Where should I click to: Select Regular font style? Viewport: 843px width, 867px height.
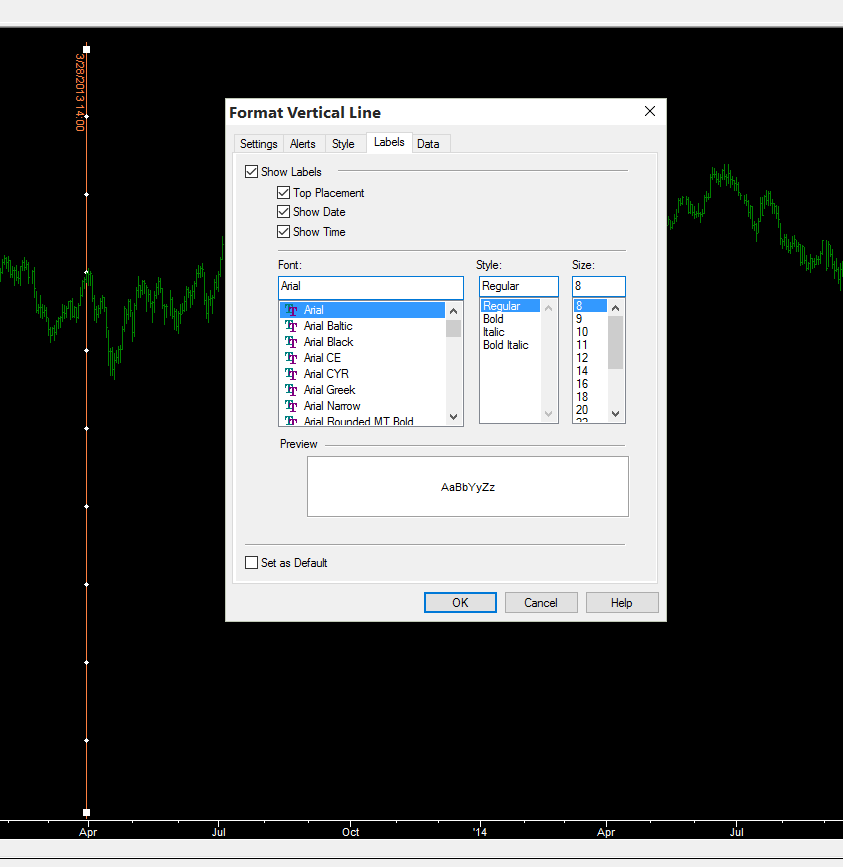point(510,306)
